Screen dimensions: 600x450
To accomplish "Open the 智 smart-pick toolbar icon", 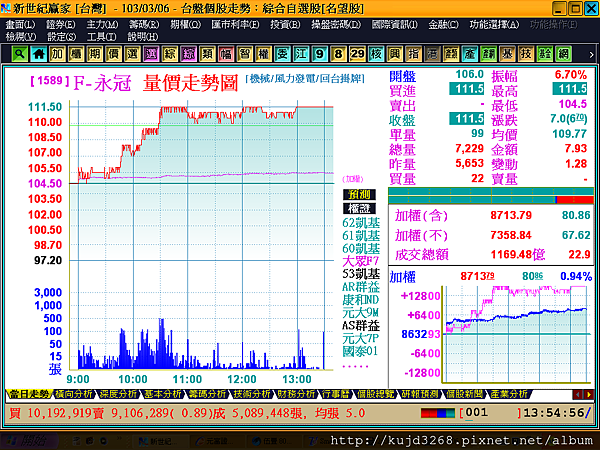I will click(245, 54).
